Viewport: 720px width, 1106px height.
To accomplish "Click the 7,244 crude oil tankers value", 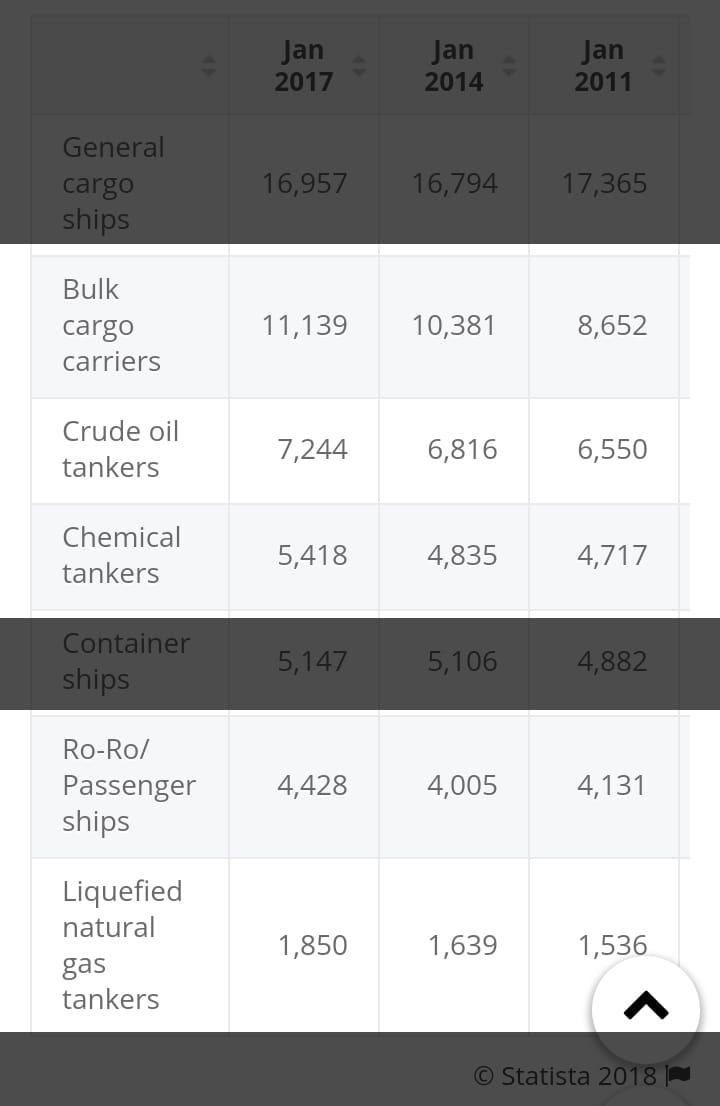I will point(312,449).
